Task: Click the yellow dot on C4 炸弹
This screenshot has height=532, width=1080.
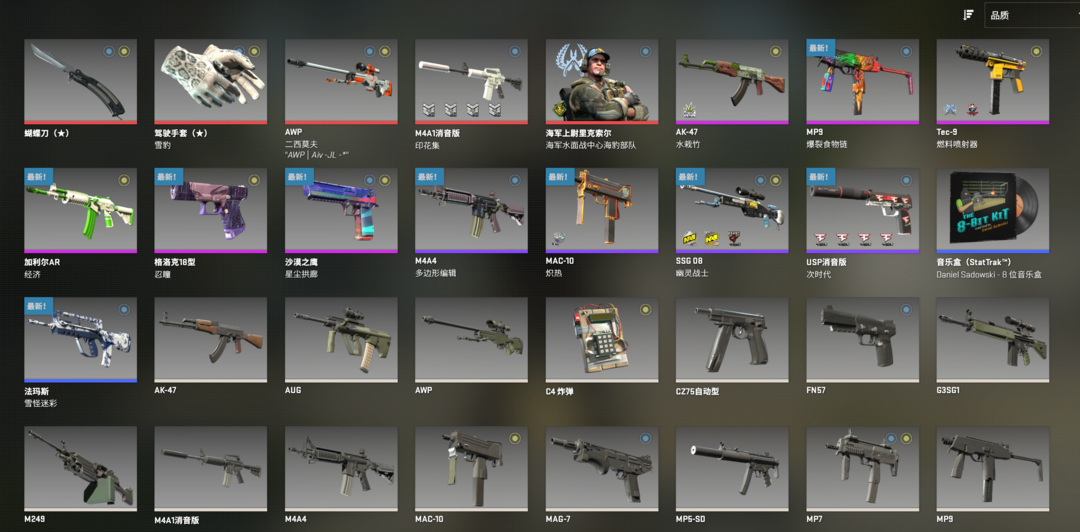Action: 645,309
